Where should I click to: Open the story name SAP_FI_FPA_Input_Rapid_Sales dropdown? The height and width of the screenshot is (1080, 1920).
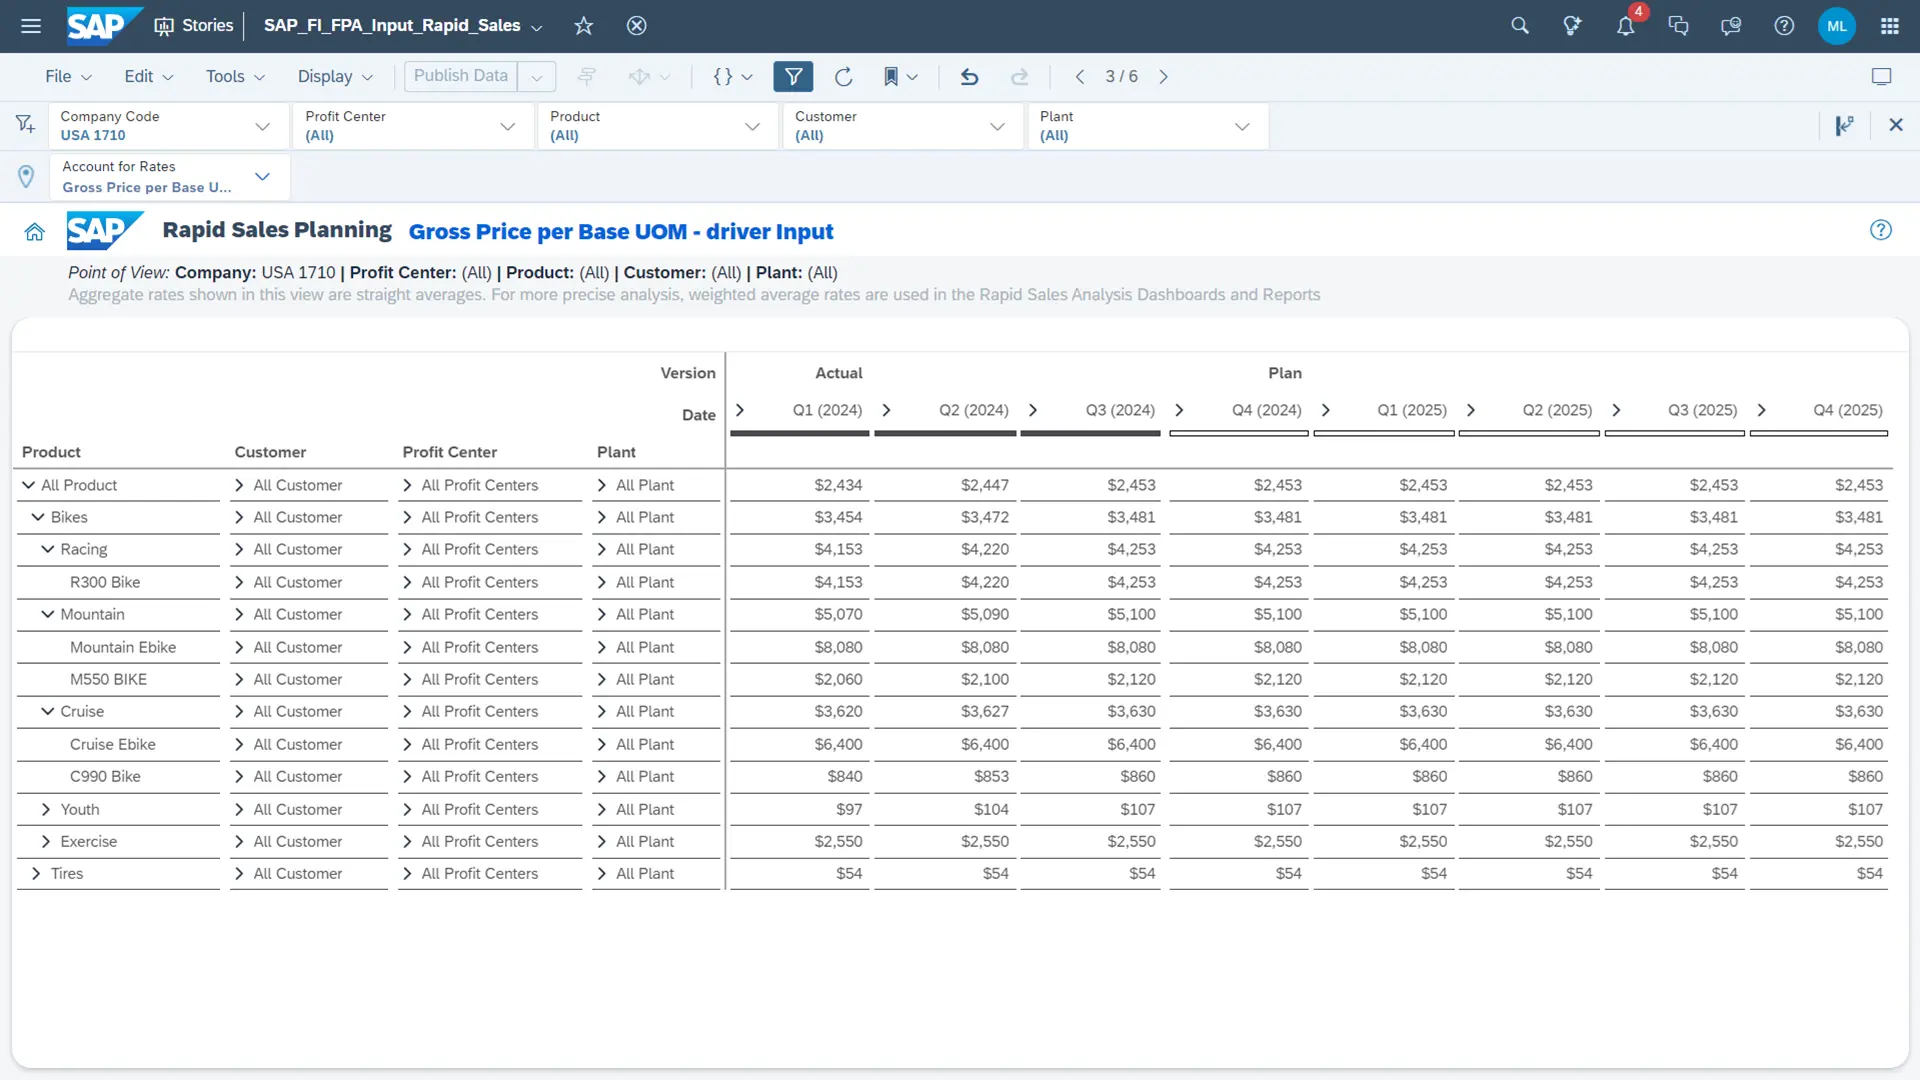pyautogui.click(x=403, y=26)
